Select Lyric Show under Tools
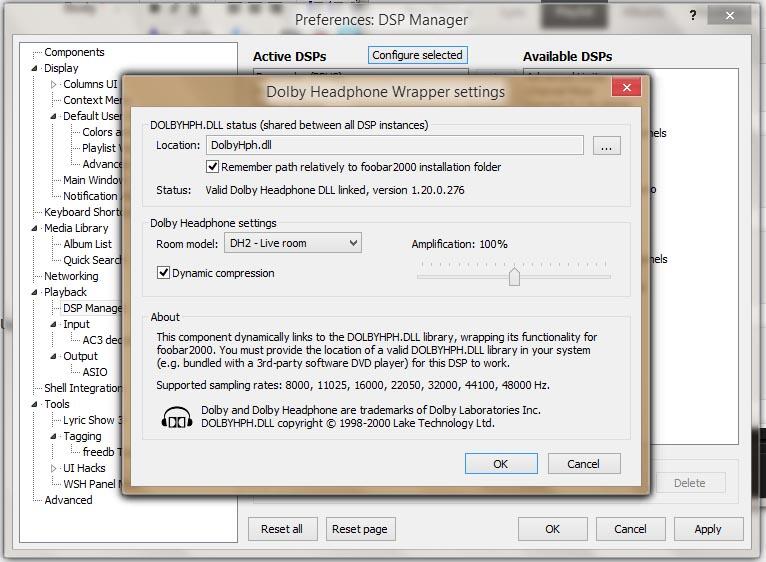Screen dimensions: 766x562 tap(92, 420)
